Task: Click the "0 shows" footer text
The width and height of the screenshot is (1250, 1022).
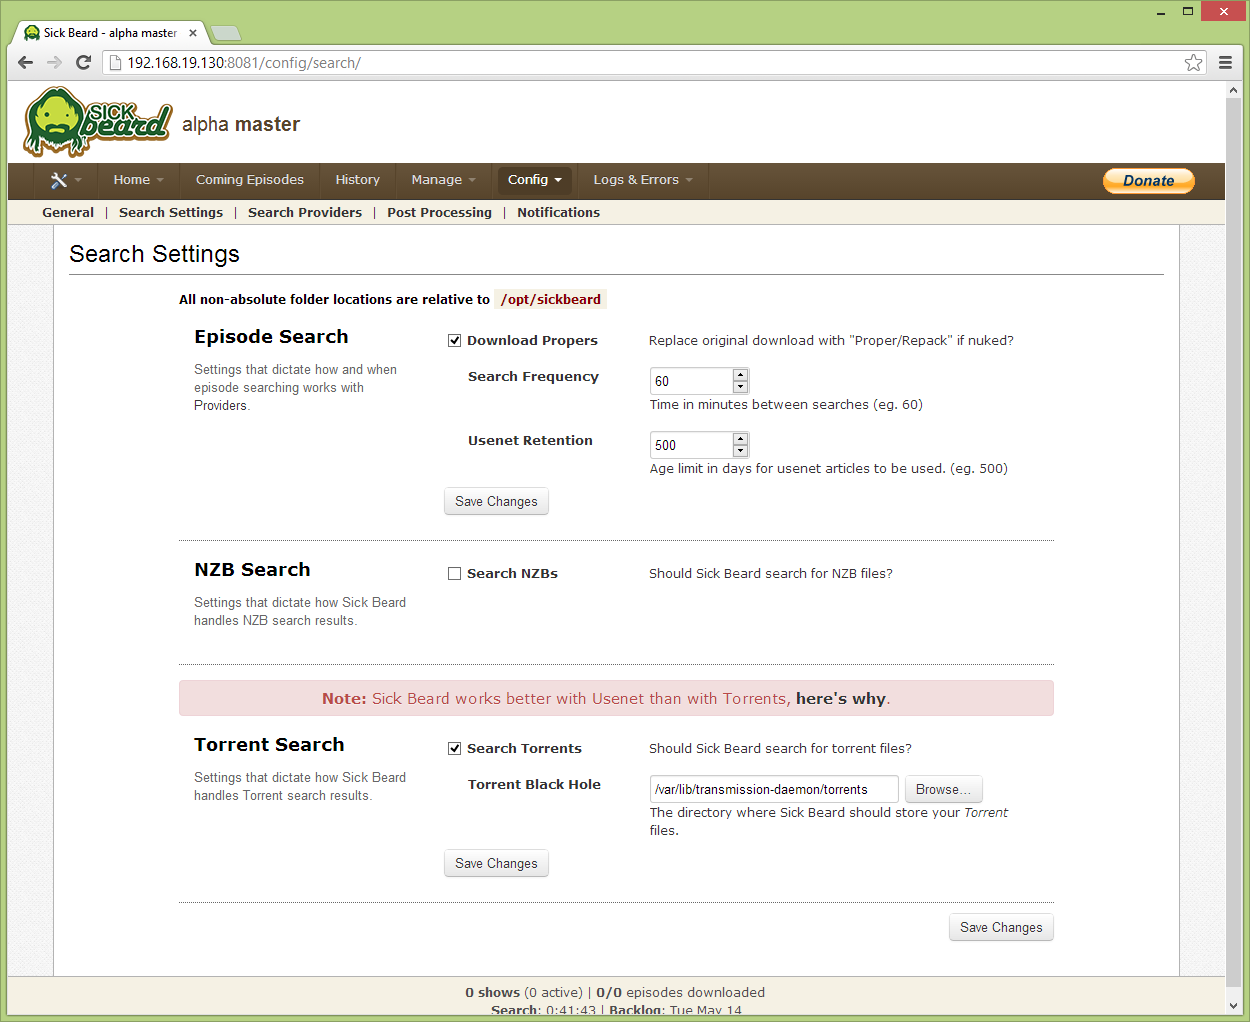Action: click(492, 993)
